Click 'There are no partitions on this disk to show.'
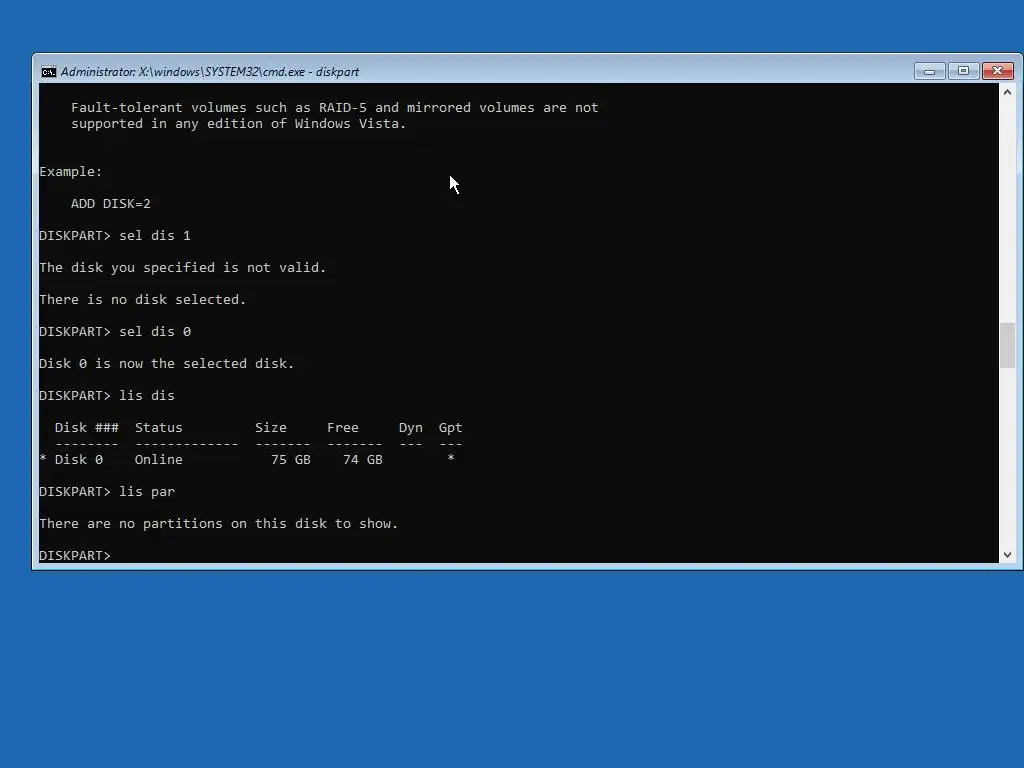 click(x=219, y=524)
